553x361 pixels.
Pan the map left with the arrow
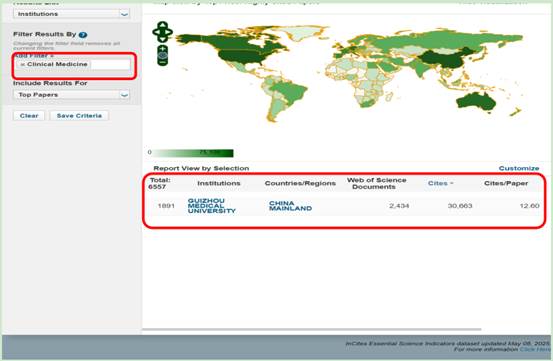156,32
